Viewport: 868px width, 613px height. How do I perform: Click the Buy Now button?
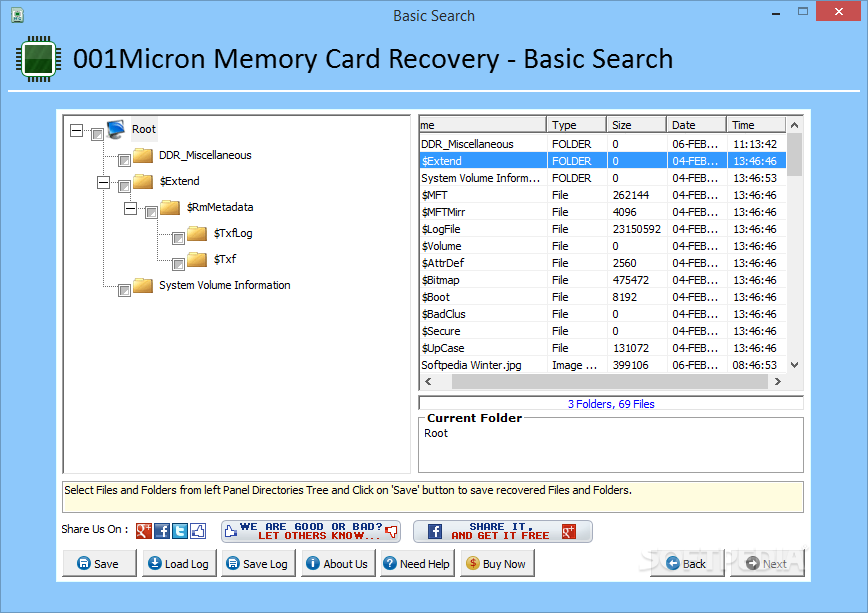click(x=497, y=563)
